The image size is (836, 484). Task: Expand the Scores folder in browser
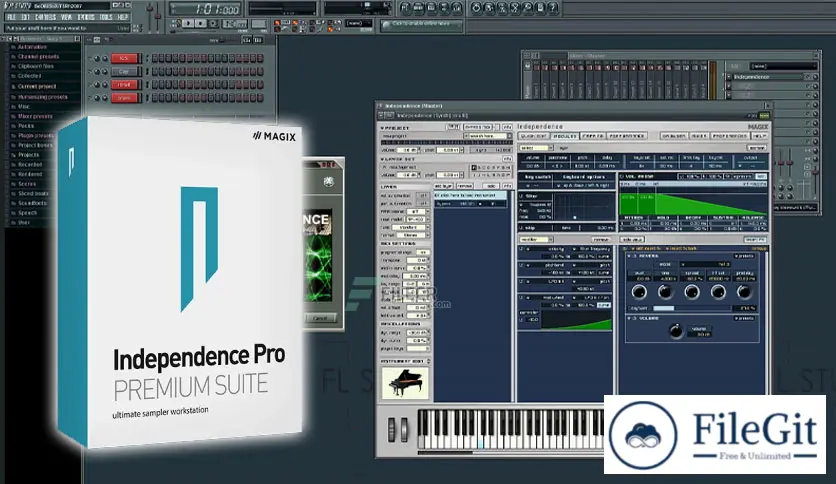point(27,184)
